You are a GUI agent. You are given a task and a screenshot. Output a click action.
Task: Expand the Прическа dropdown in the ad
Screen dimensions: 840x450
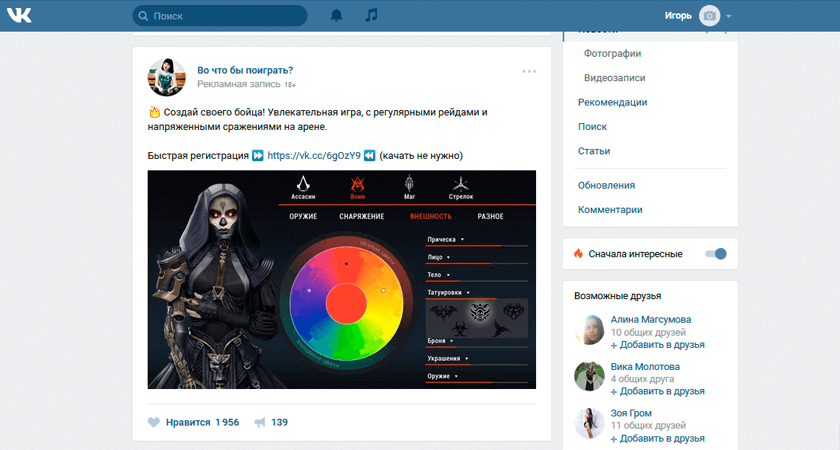click(x=446, y=239)
